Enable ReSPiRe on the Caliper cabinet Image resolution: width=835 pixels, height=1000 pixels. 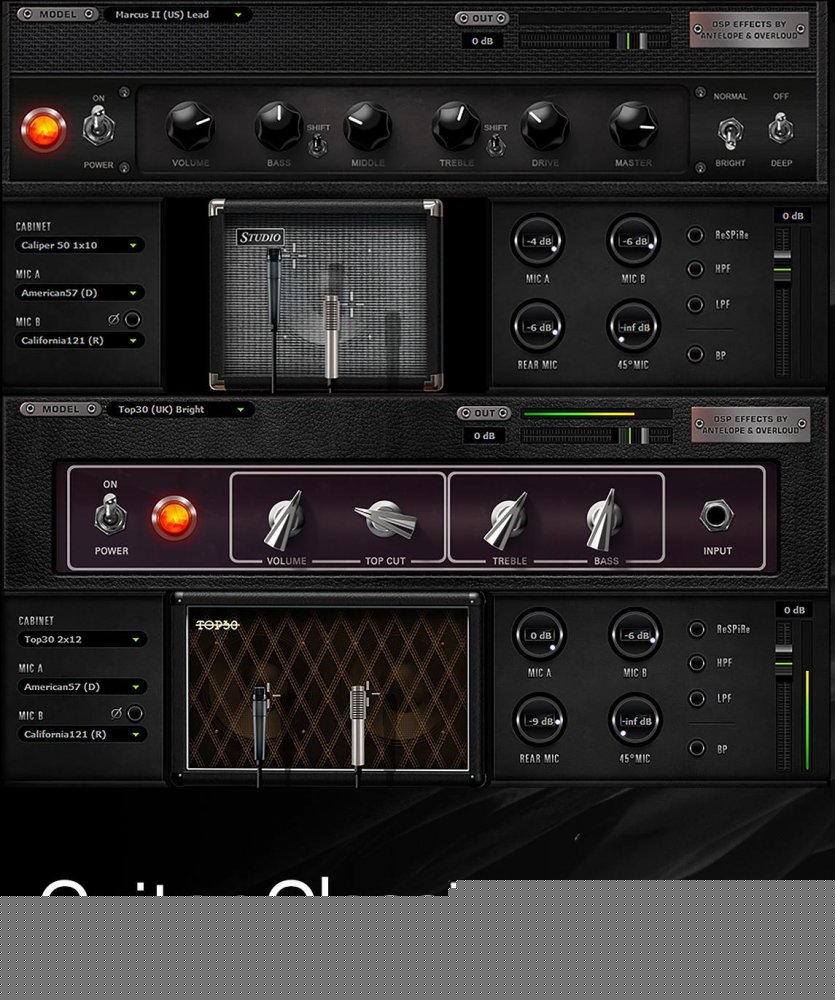pyautogui.click(x=695, y=235)
